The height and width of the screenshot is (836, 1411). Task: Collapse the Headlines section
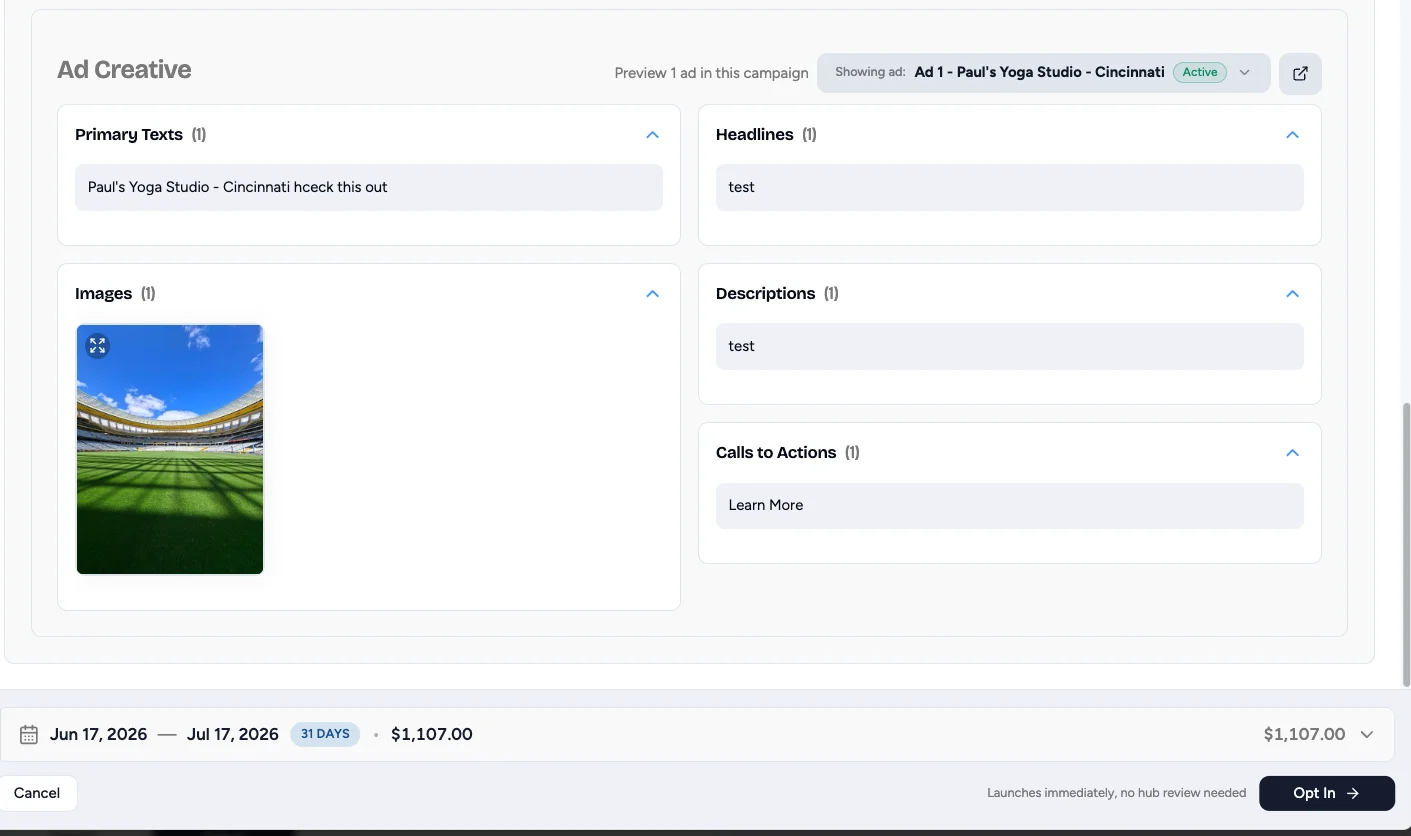coord(1292,134)
